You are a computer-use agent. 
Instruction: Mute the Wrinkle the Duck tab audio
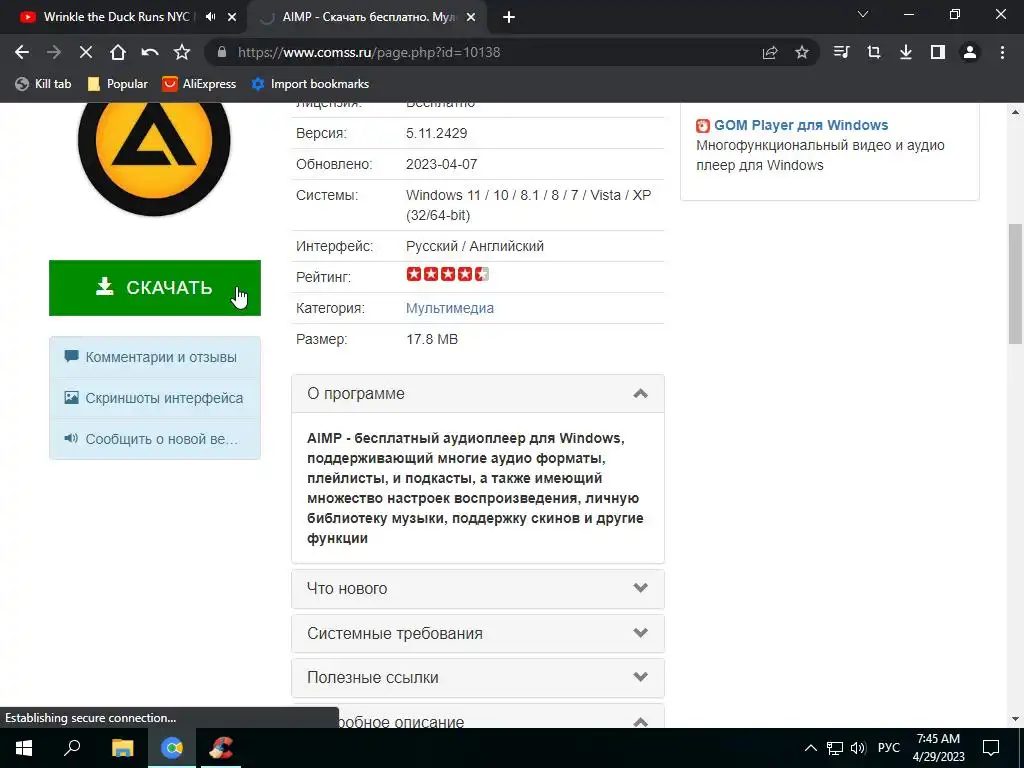click(210, 17)
